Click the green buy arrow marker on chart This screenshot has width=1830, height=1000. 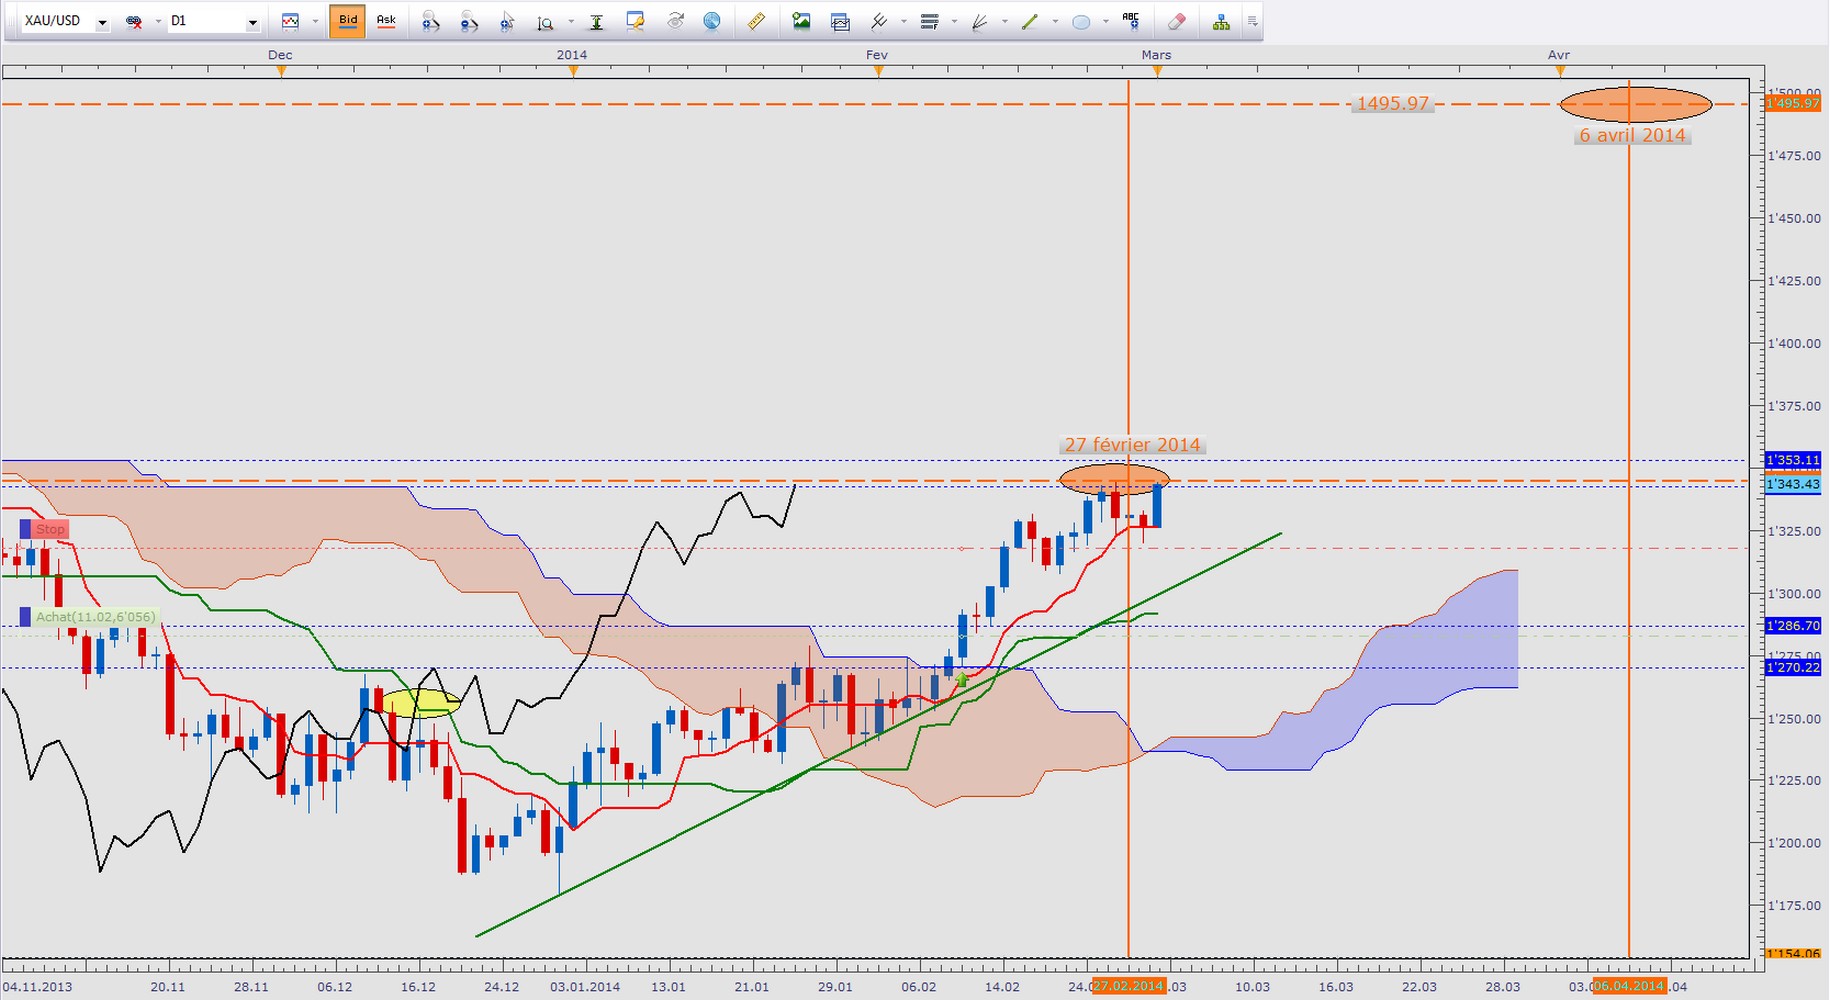pyautogui.click(x=962, y=680)
